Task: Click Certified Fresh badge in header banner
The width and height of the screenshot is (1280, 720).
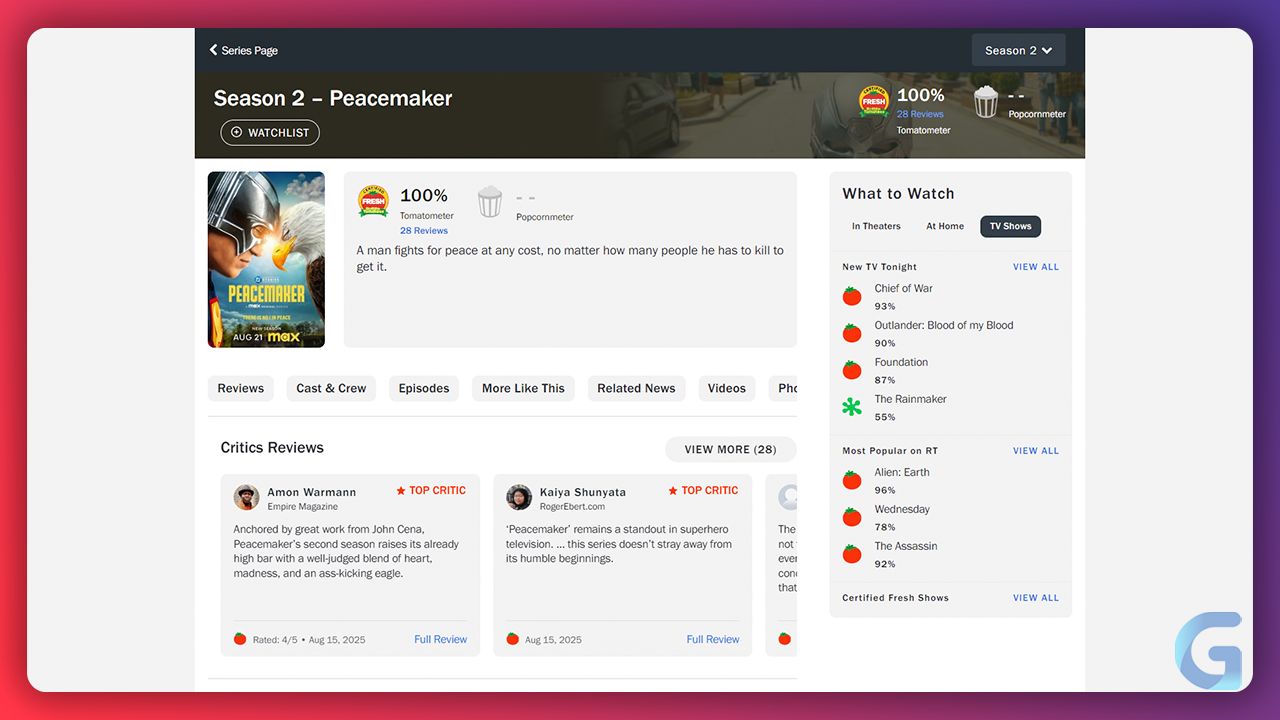Action: click(x=874, y=102)
